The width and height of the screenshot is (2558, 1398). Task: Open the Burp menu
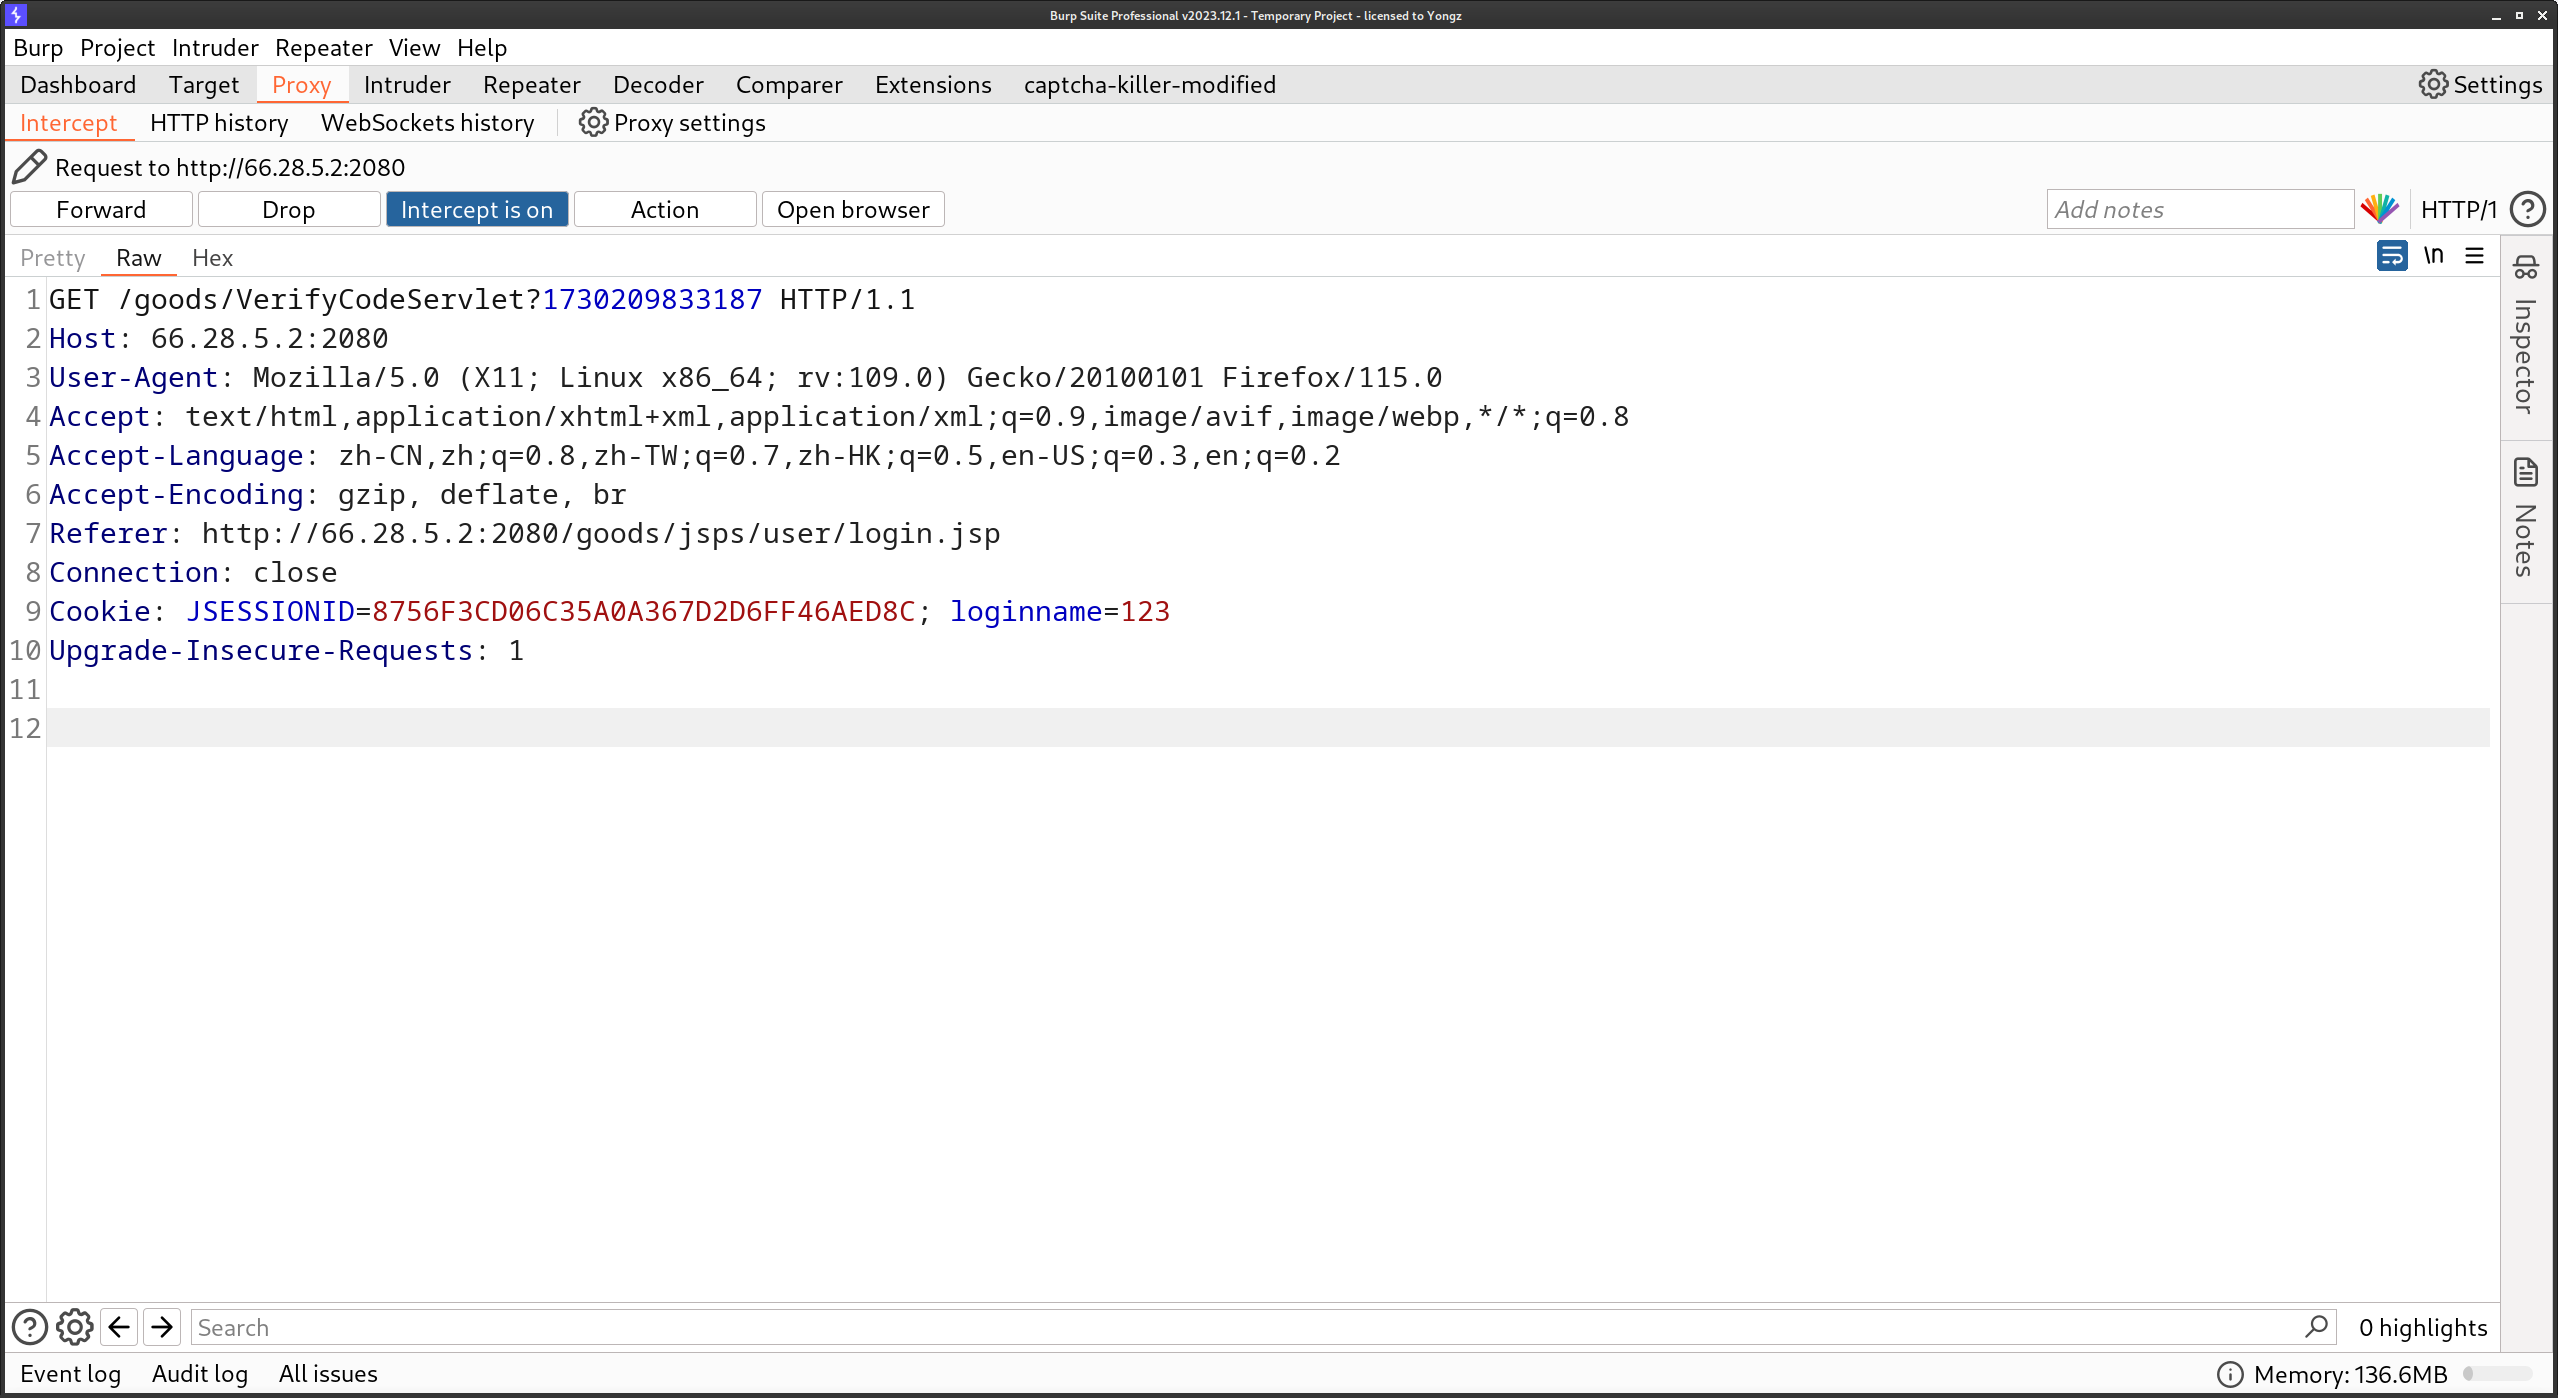pyautogui.click(x=38, y=48)
